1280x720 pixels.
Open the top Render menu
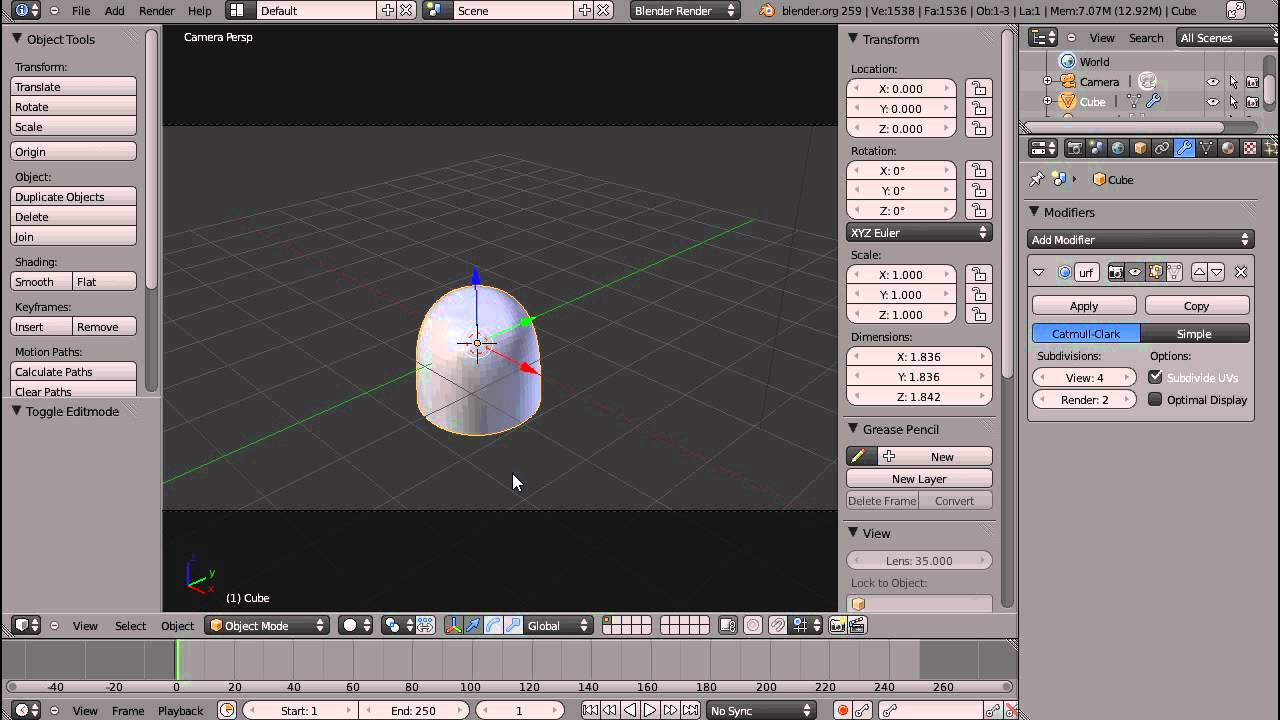(157, 10)
